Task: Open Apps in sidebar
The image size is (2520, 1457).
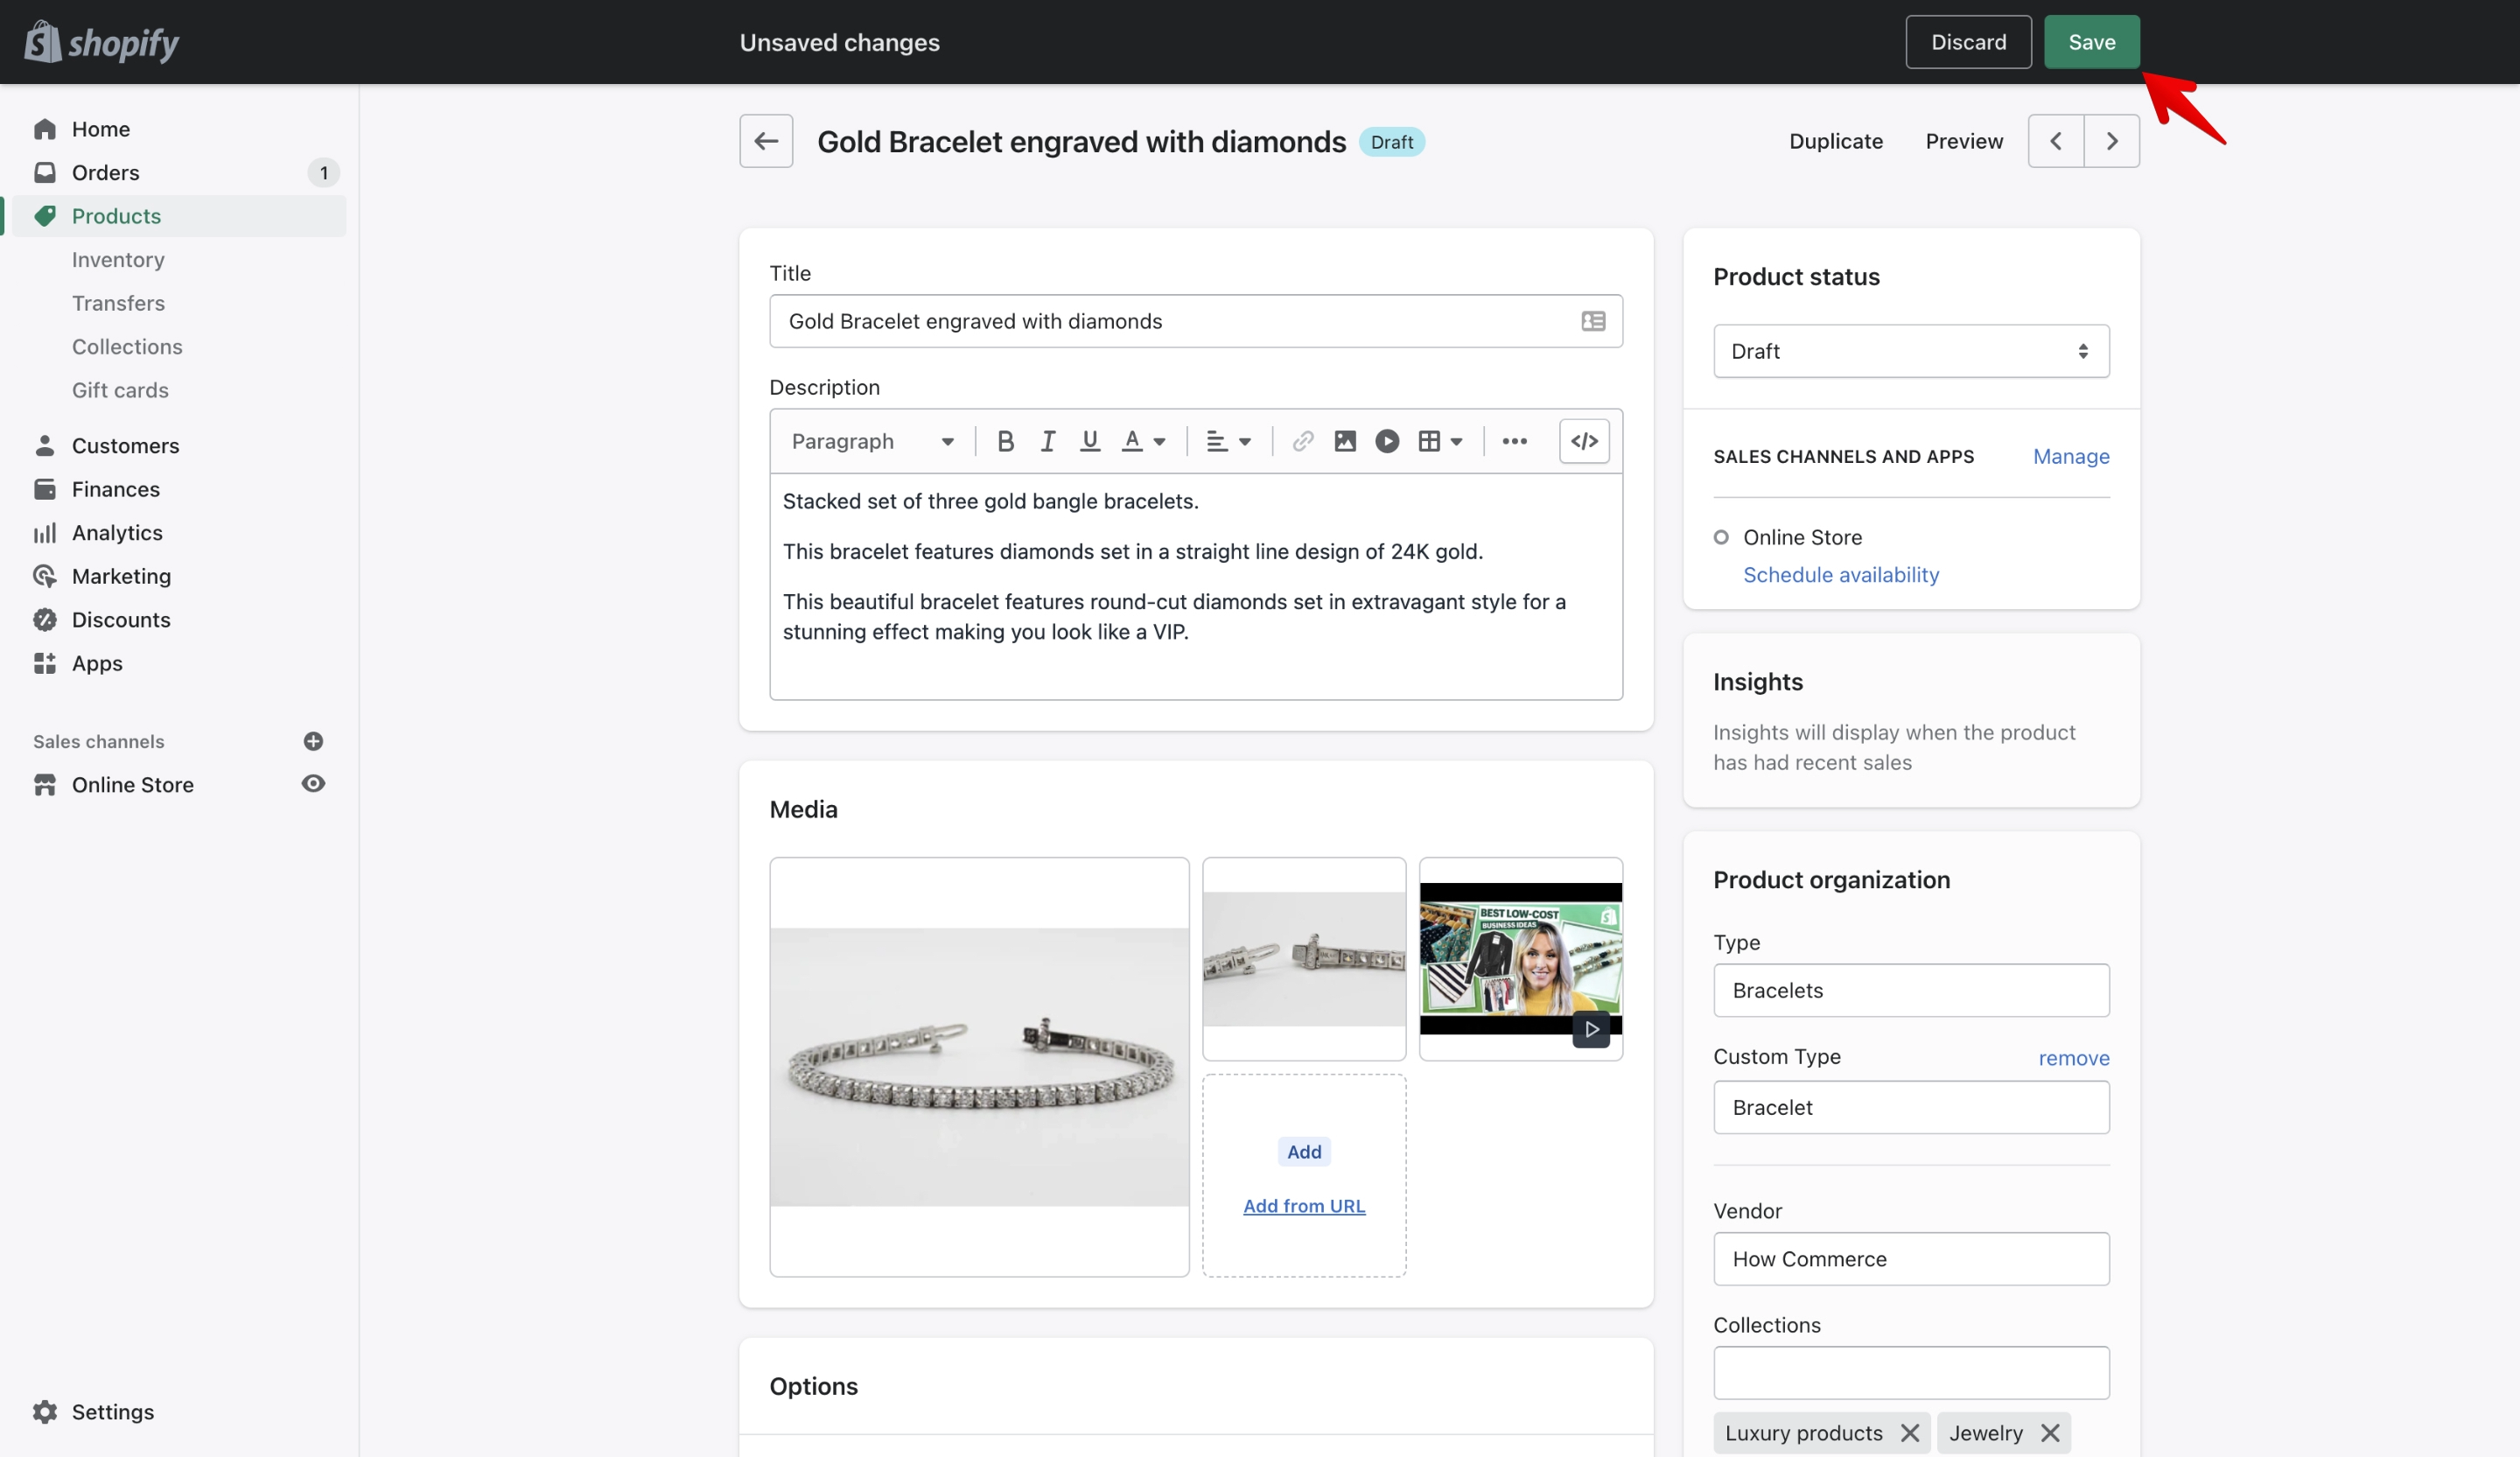Action: coord(180,663)
